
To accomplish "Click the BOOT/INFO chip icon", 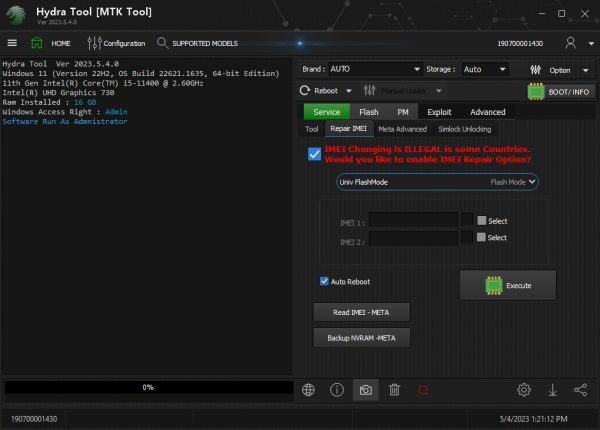I will (x=536, y=91).
